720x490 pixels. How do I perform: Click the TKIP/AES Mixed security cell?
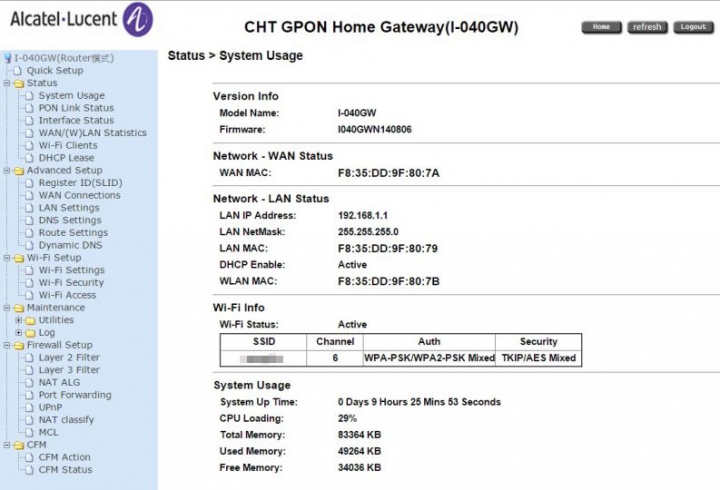pos(539,358)
